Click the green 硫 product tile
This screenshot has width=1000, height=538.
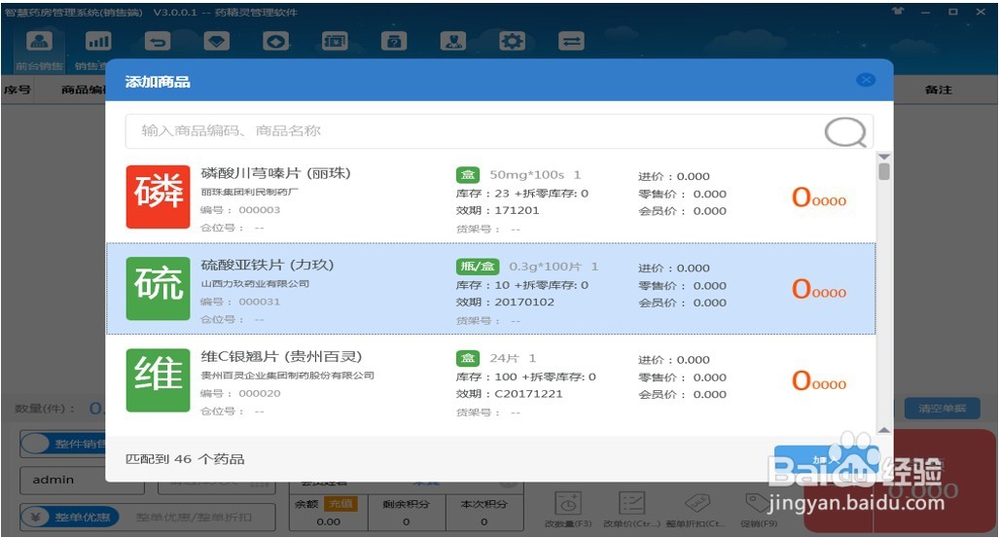[158, 288]
